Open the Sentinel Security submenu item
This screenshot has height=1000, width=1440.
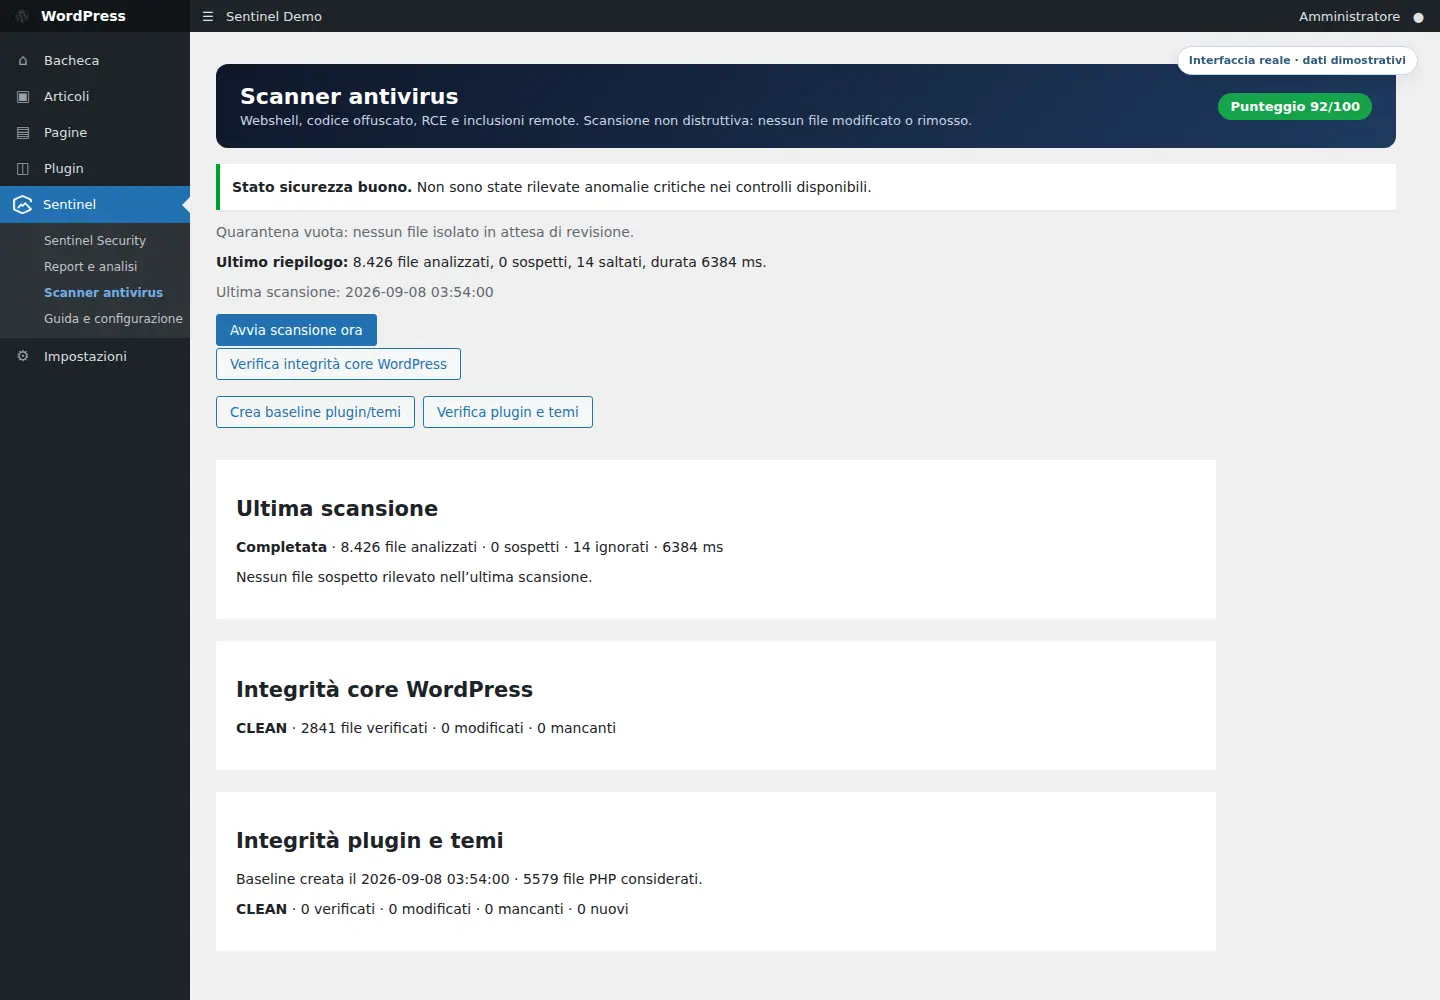click(95, 241)
